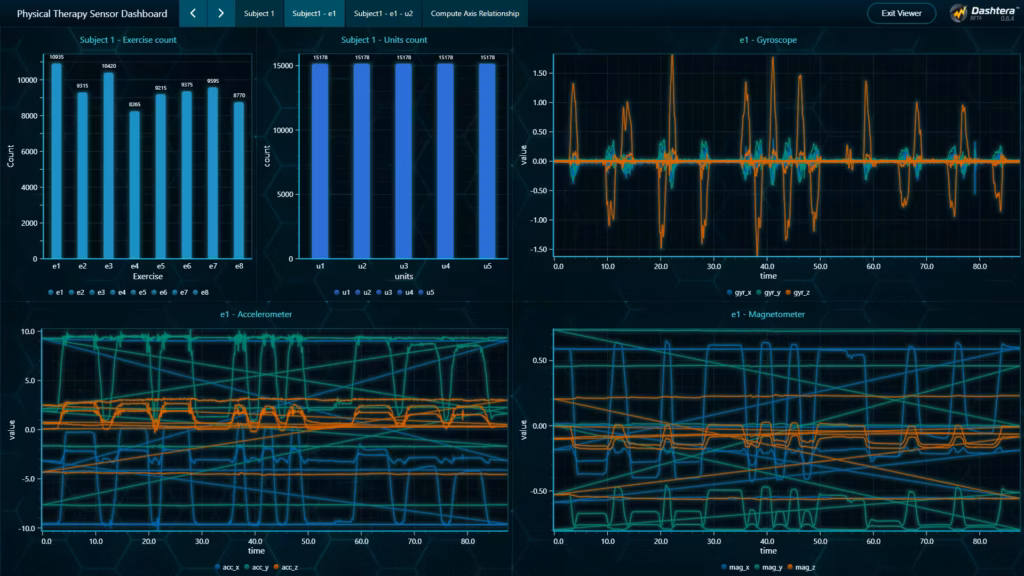The image size is (1024, 576).
Task: Hide acc_z series in the Accelerometer legend
Action: (276, 567)
